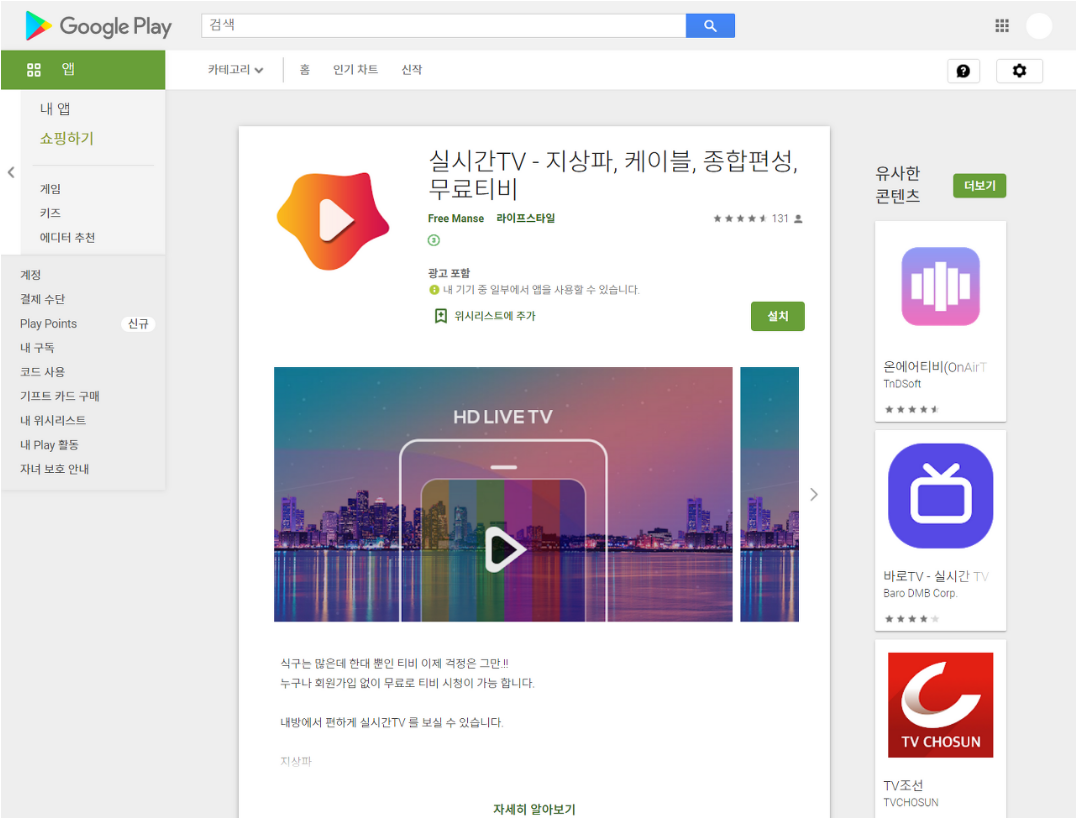Click the 앱 apps grid icon

coord(34,69)
